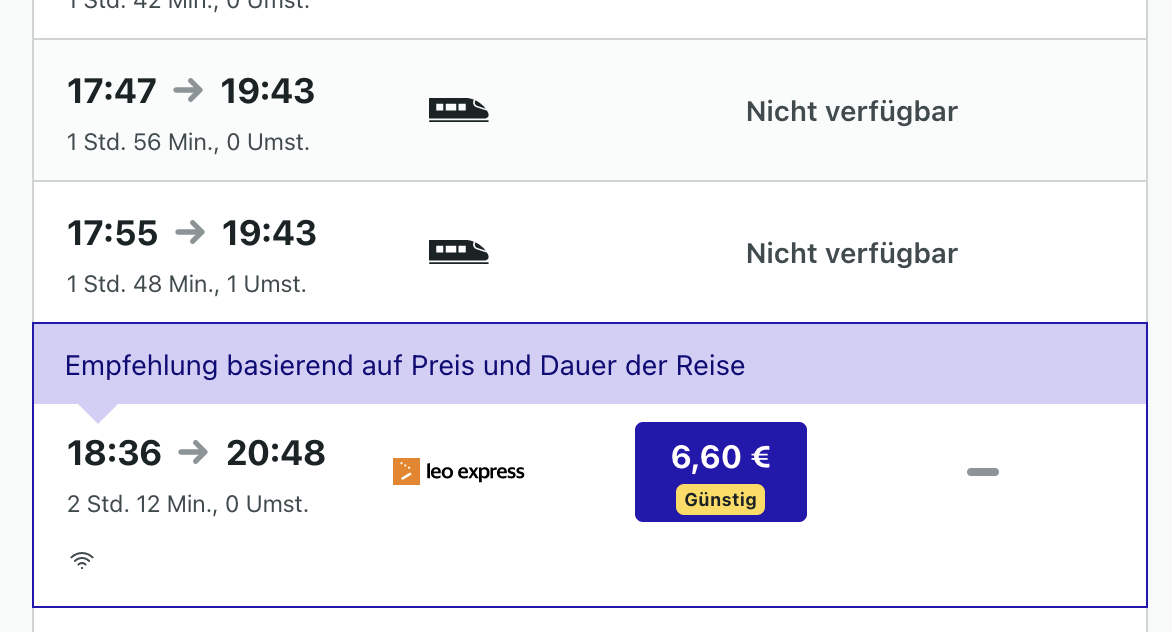Click Nicht verfügbar in the 17:55 row

point(852,254)
